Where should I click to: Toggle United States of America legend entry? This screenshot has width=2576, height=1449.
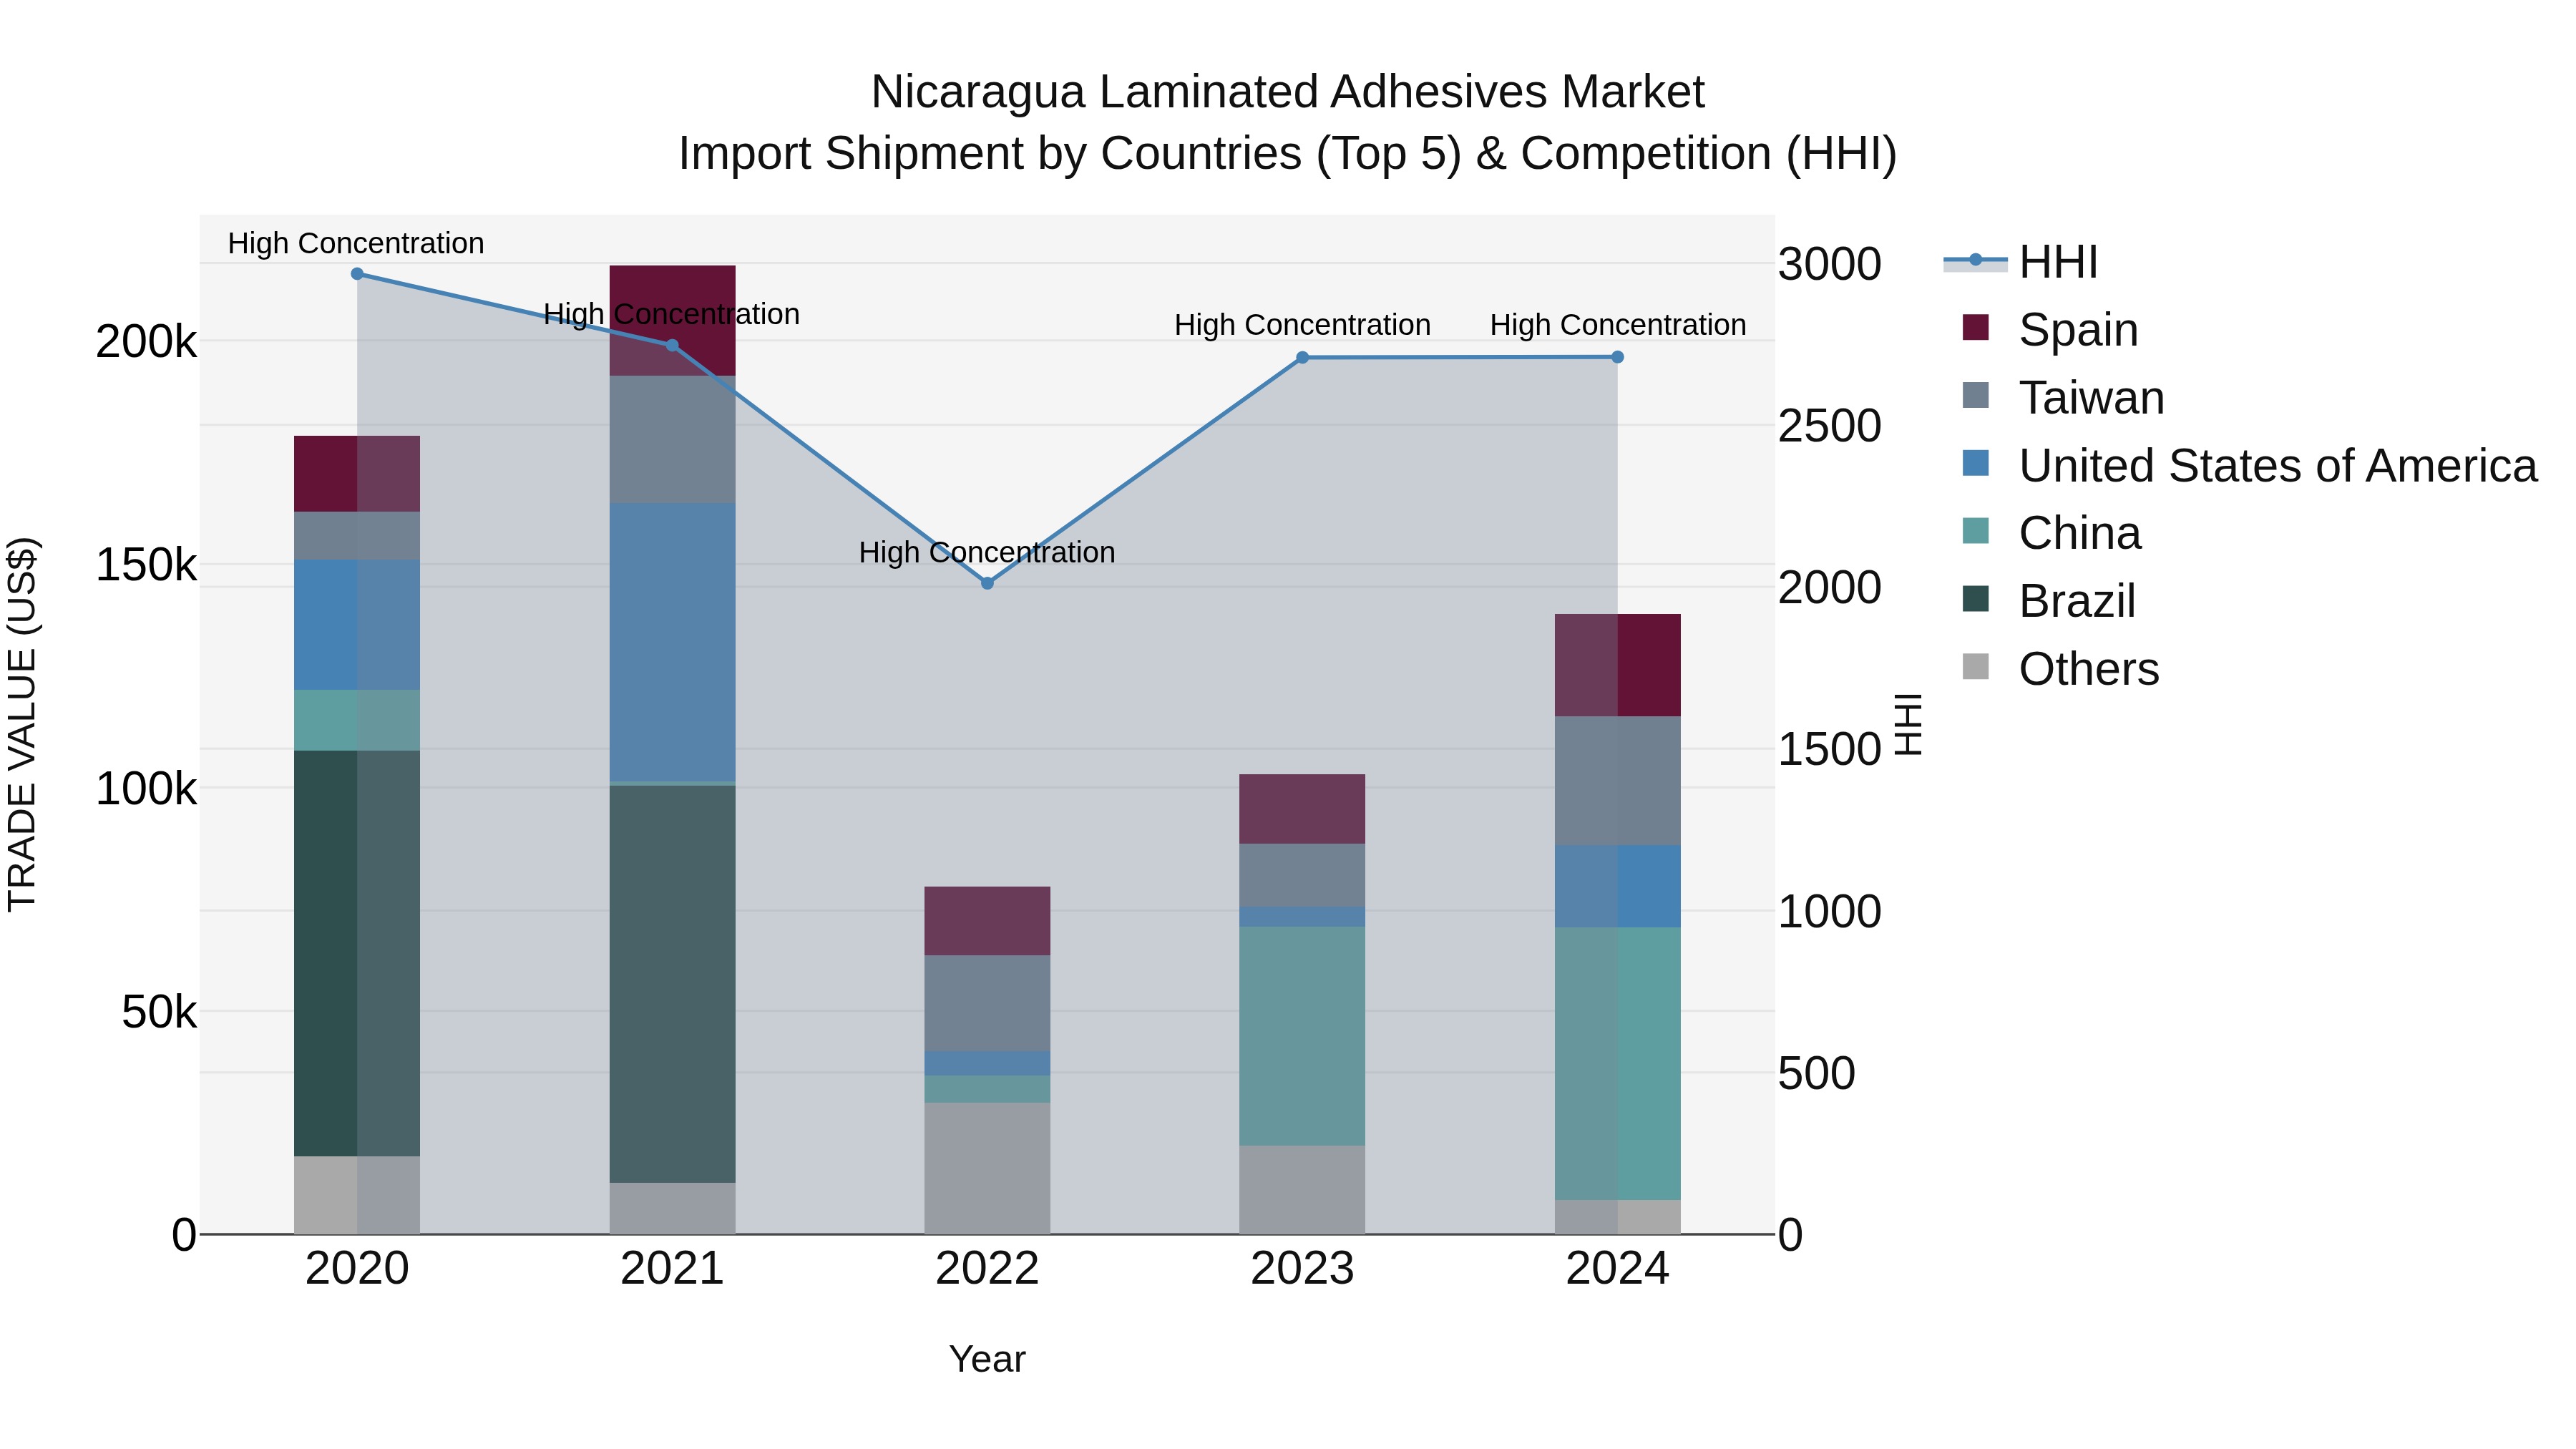[2249, 465]
